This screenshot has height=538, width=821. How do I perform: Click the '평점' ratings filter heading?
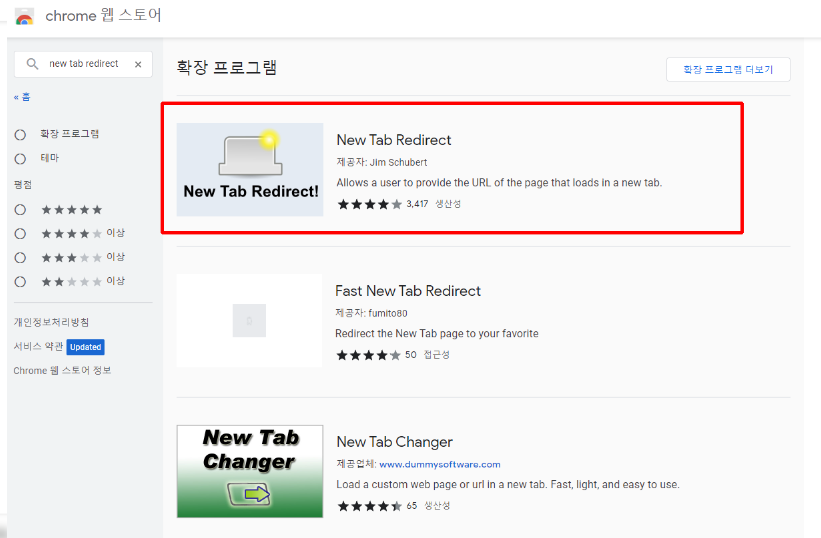click(23, 185)
